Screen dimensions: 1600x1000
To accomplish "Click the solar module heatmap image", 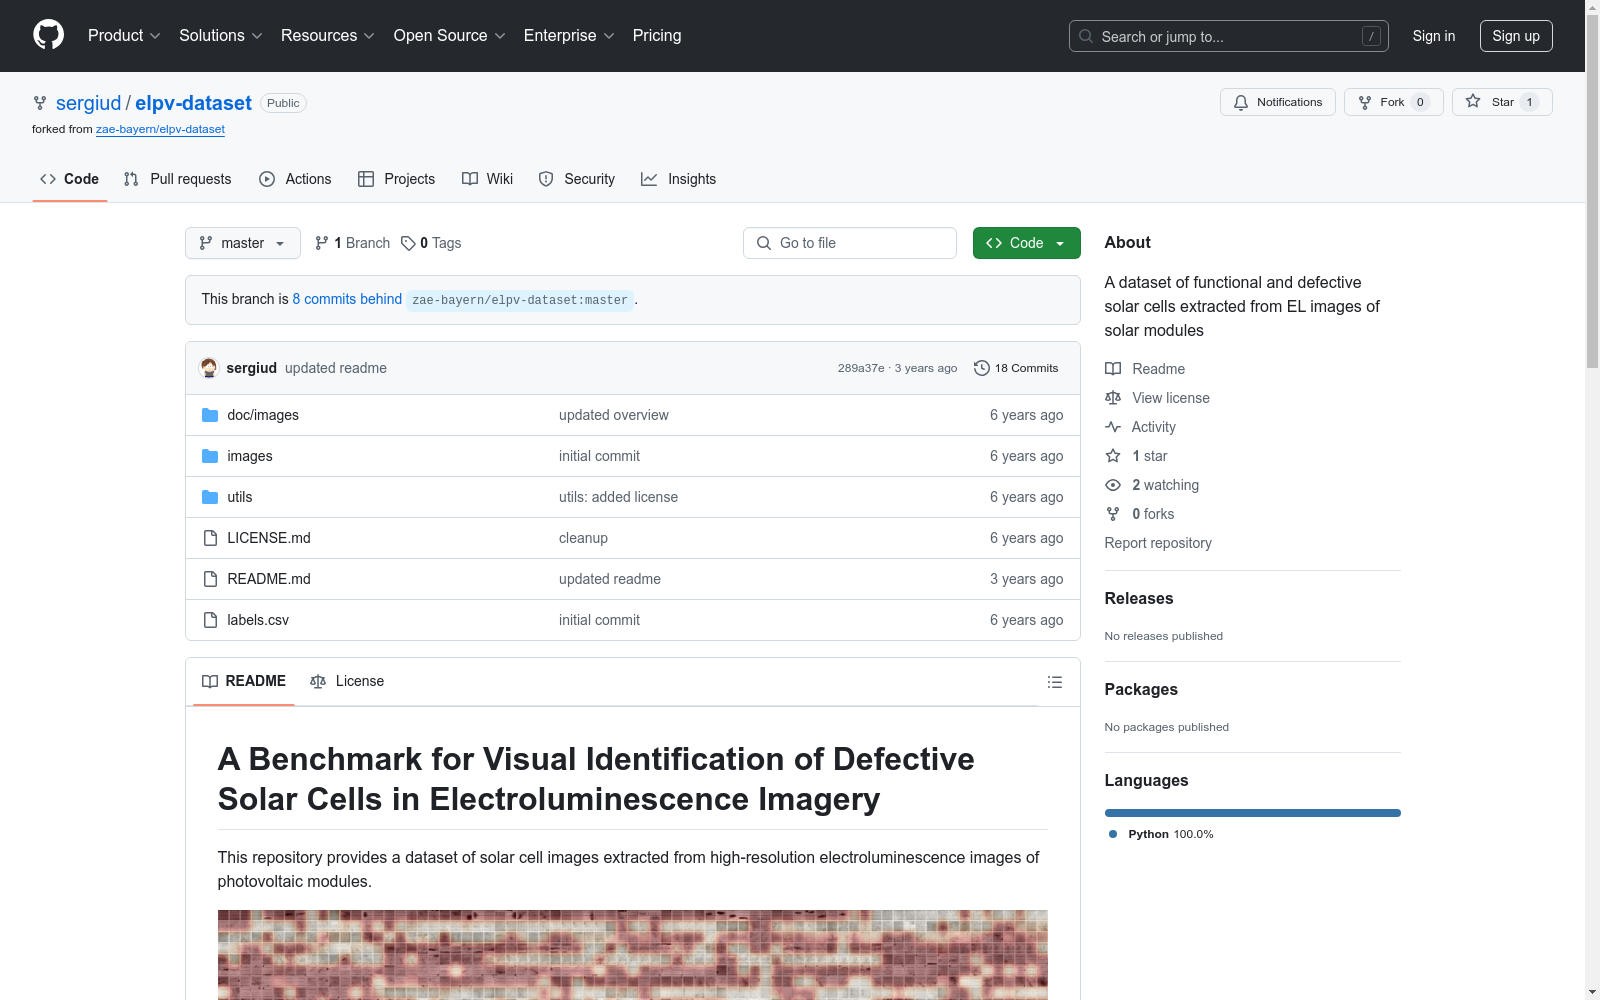I will coord(632,955).
